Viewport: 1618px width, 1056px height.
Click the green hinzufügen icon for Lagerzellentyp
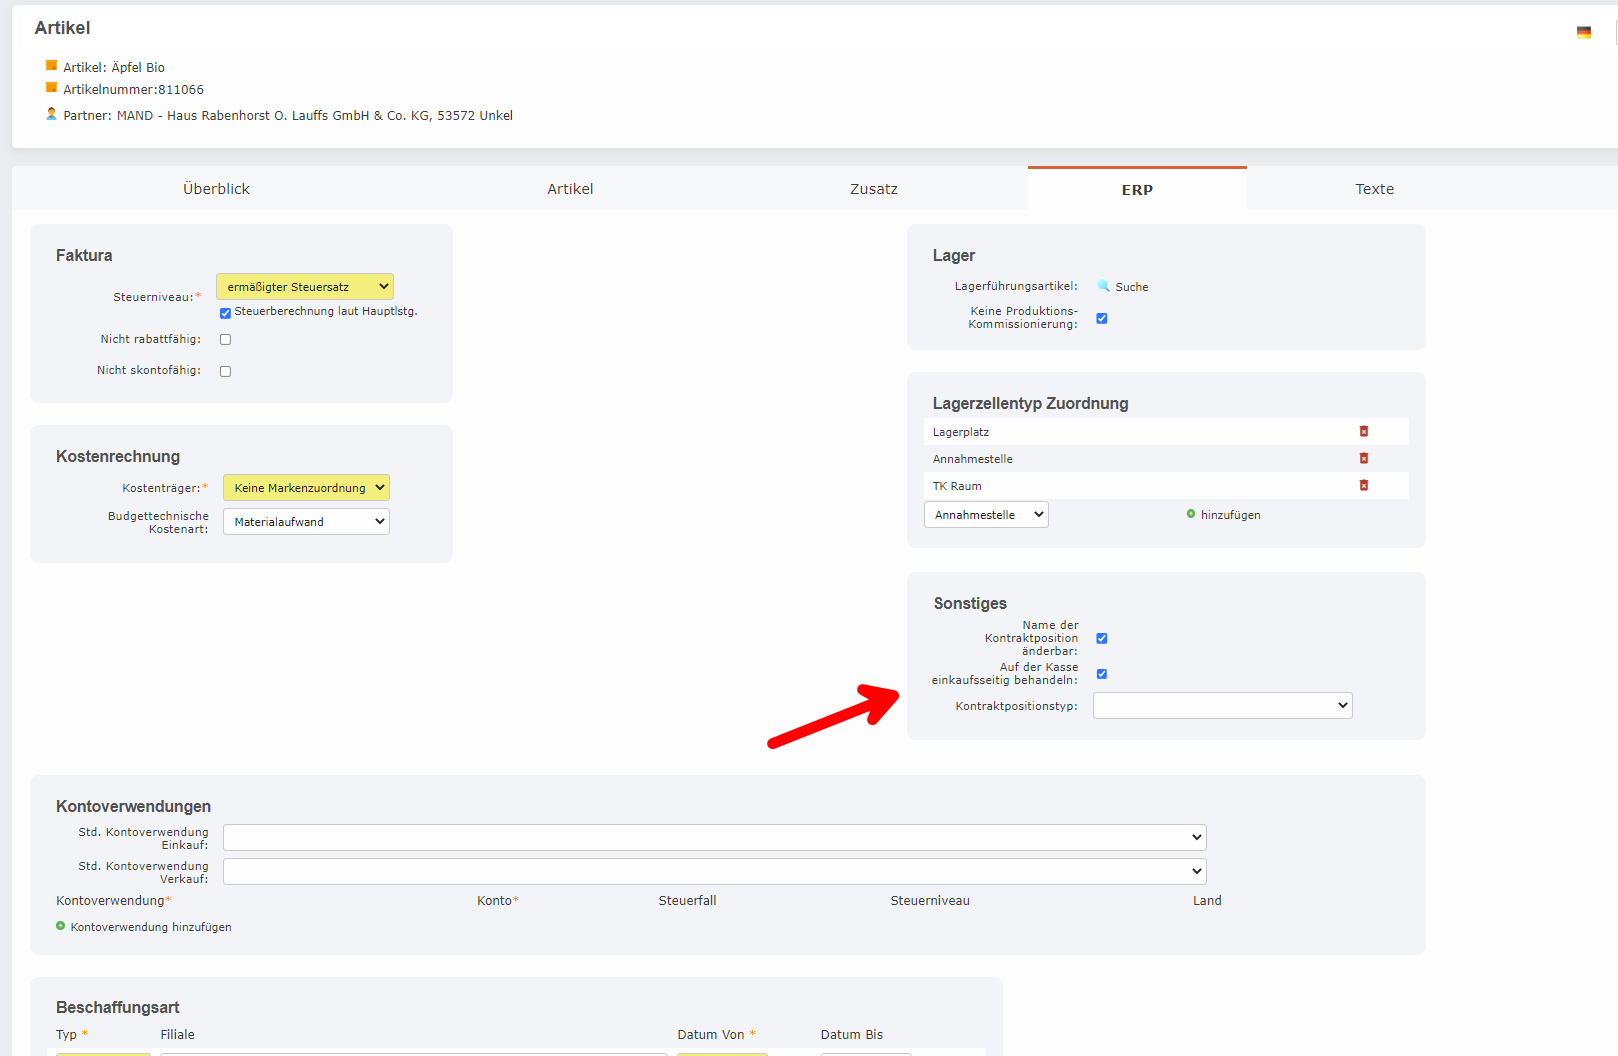1190,514
